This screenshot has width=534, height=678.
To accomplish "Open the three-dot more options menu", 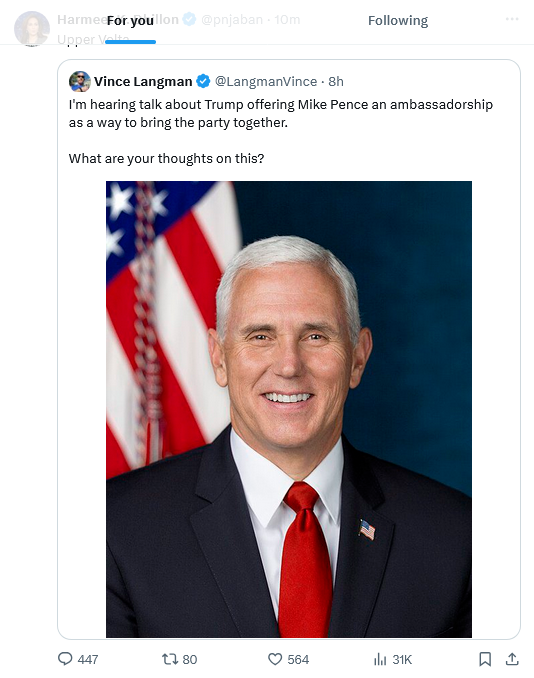I will tap(512, 19).
